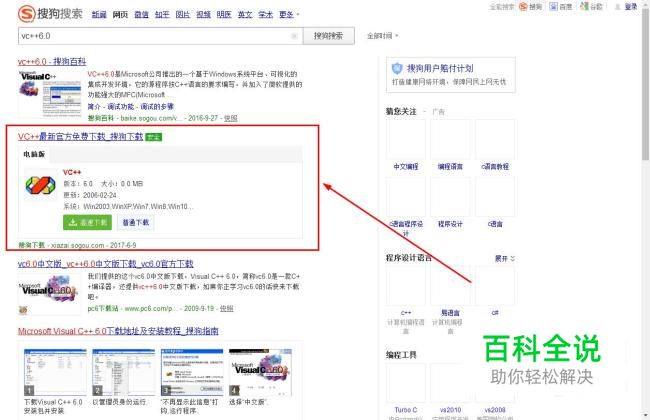
Task: Click the 调试的步骤 sub-link in the 百科 result
Action: (x=157, y=107)
